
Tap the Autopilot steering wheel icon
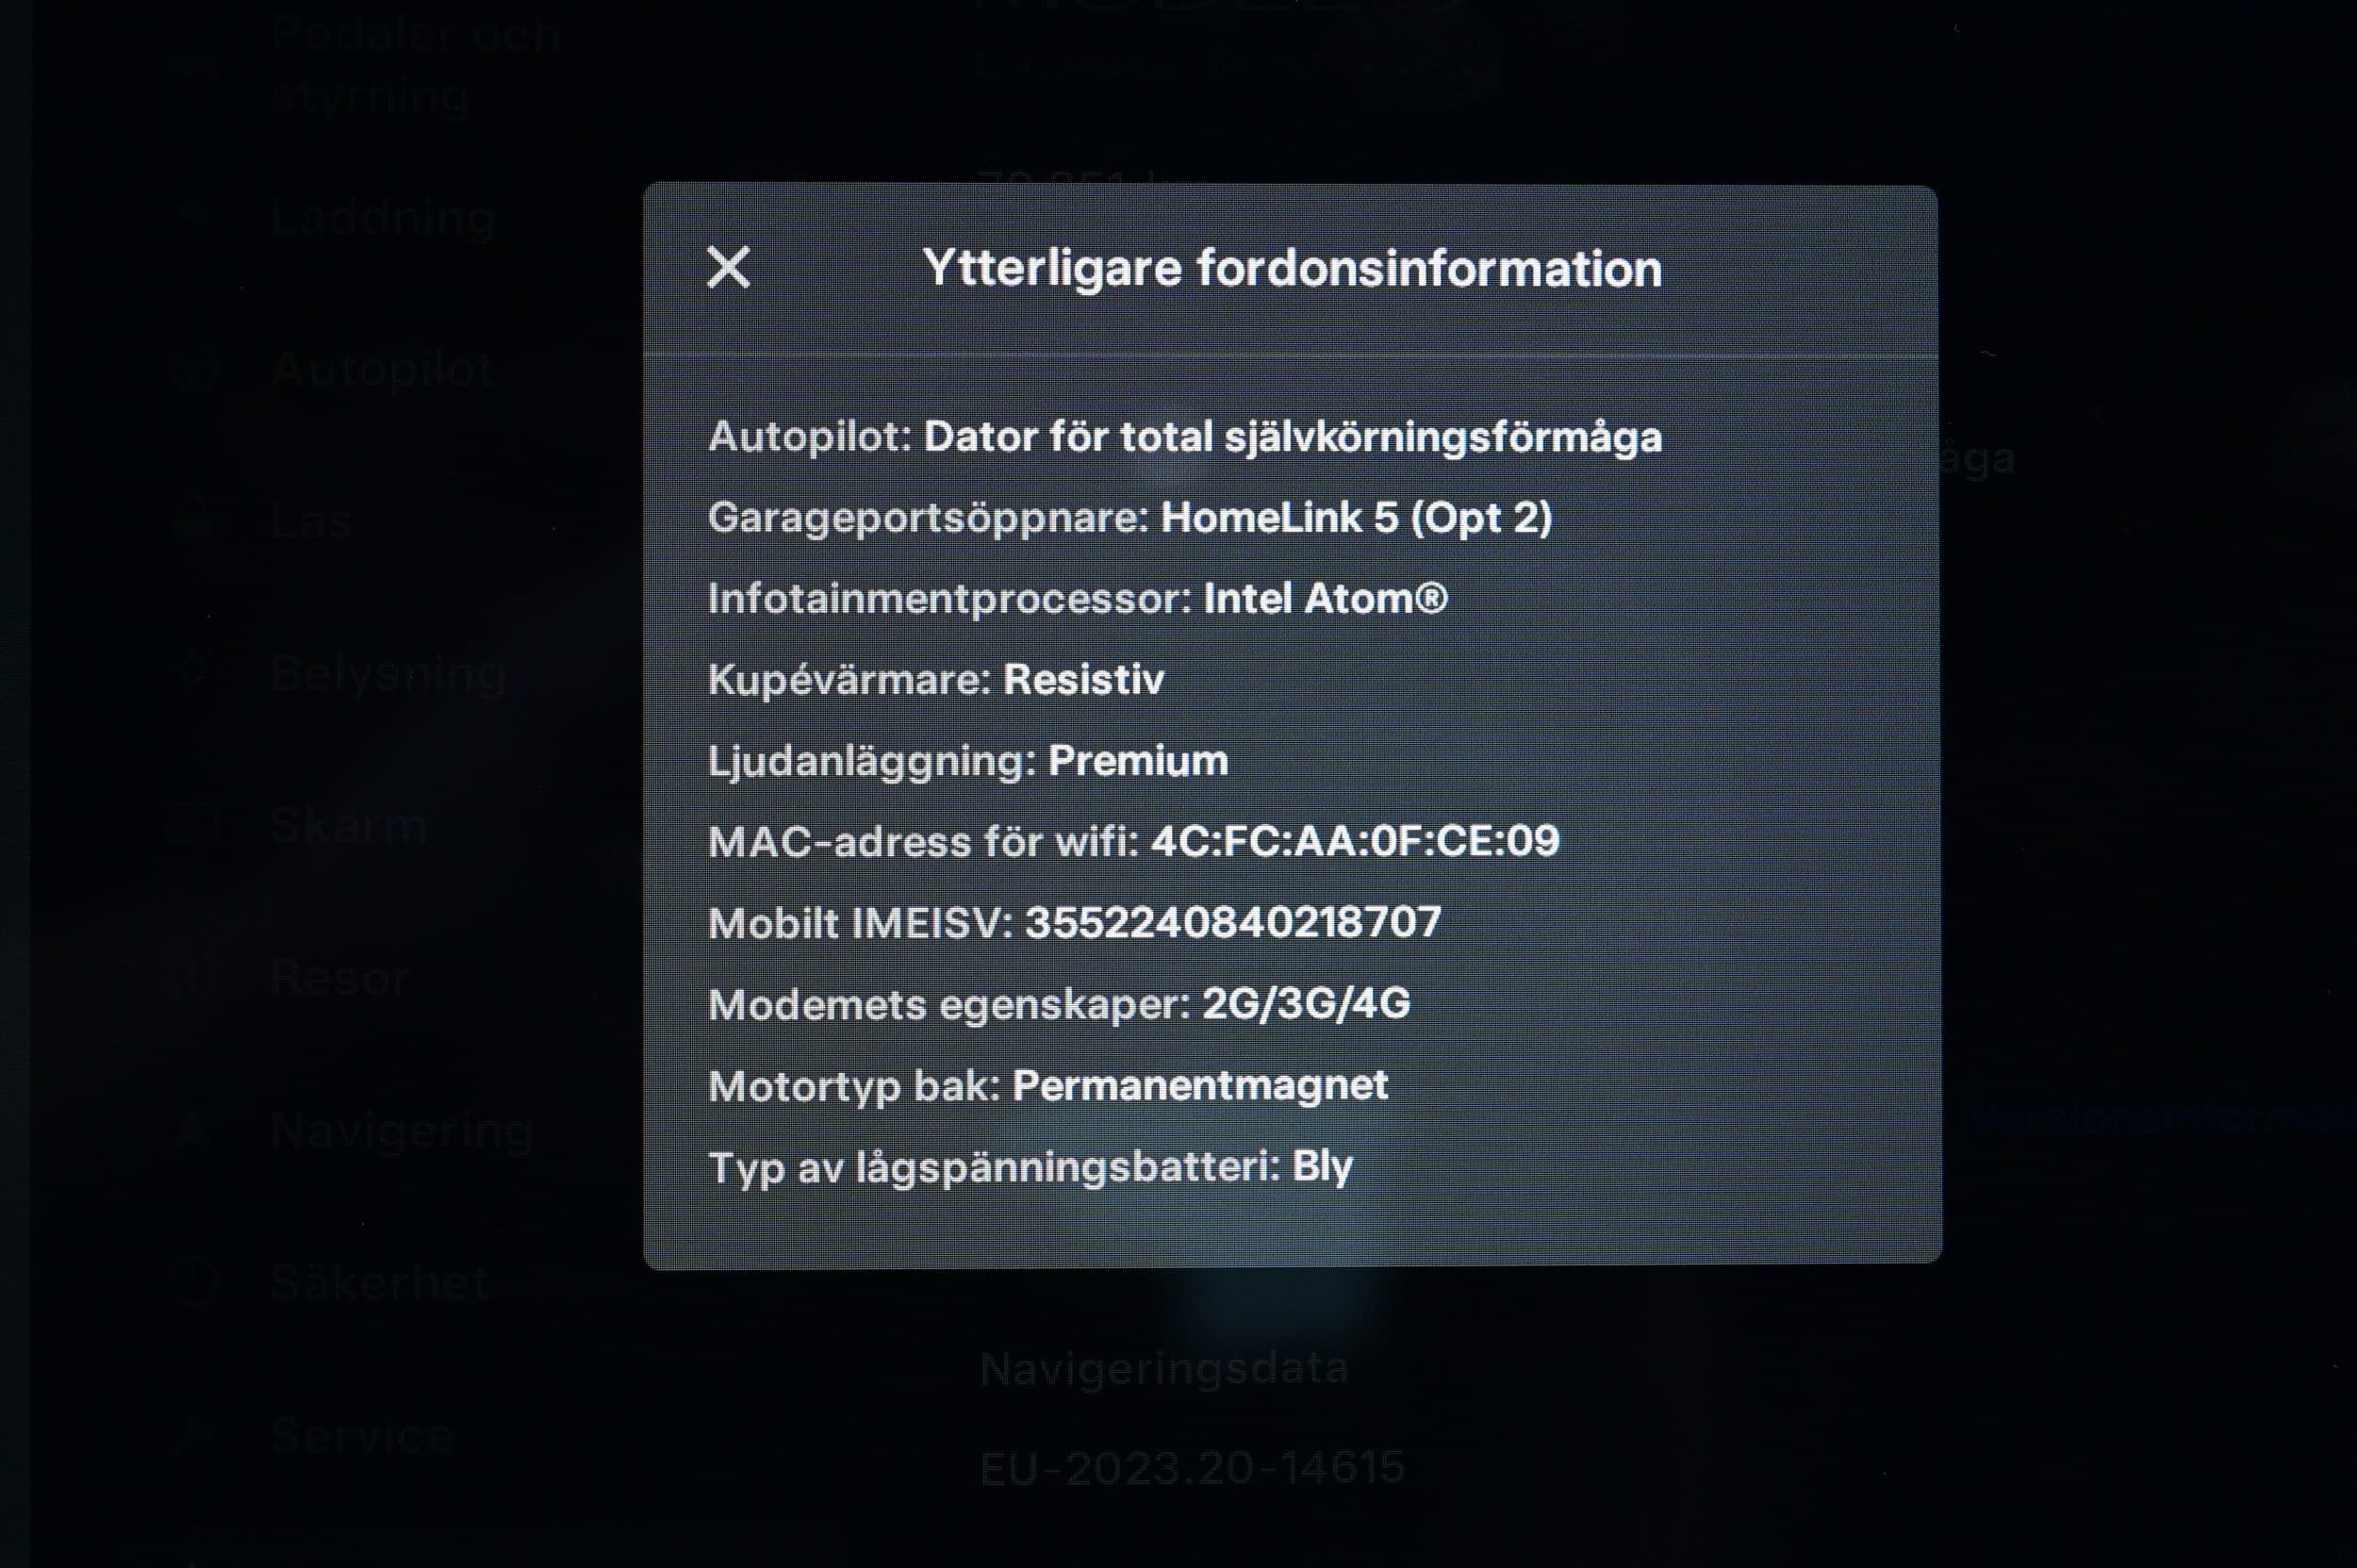(194, 369)
